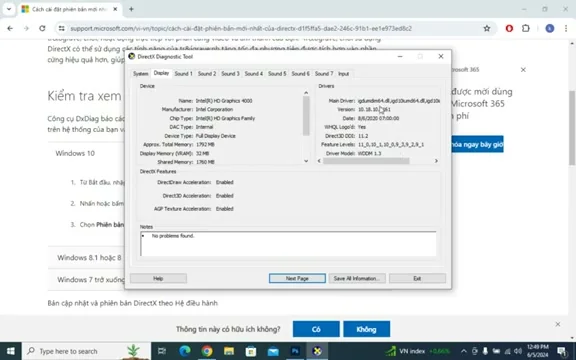Switch to the Sound 7 tab
The image size is (576, 360).
coord(324,74)
